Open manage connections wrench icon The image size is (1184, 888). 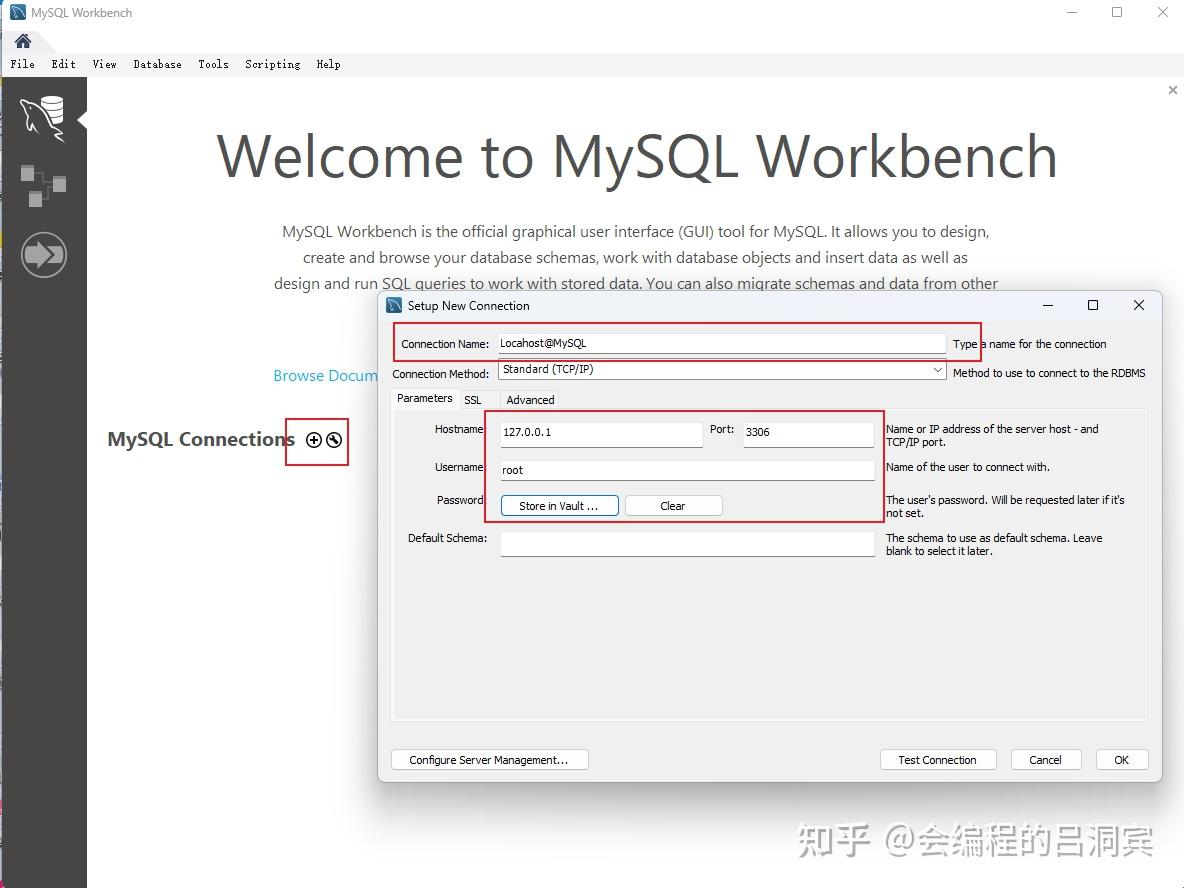(334, 440)
